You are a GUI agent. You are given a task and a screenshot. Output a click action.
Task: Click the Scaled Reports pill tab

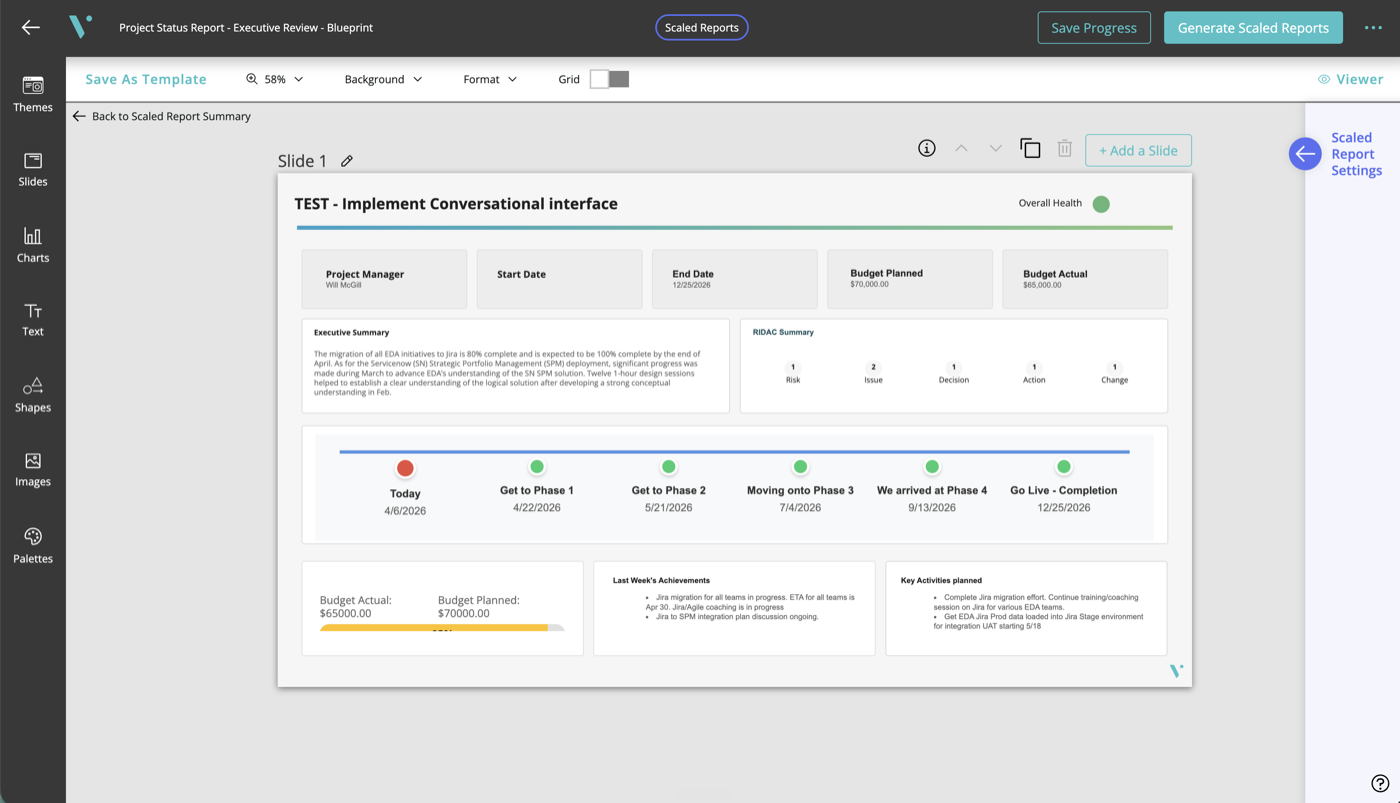(x=702, y=28)
